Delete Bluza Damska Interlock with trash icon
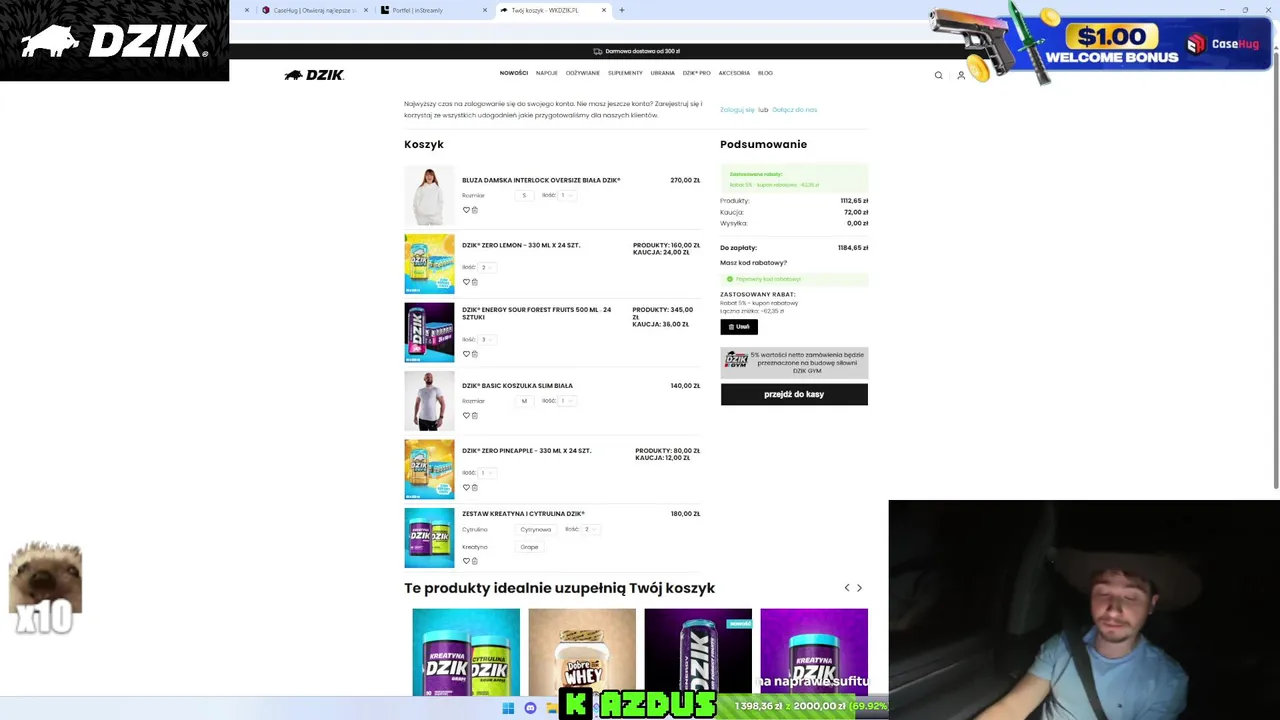The image size is (1280, 720). [x=475, y=210]
